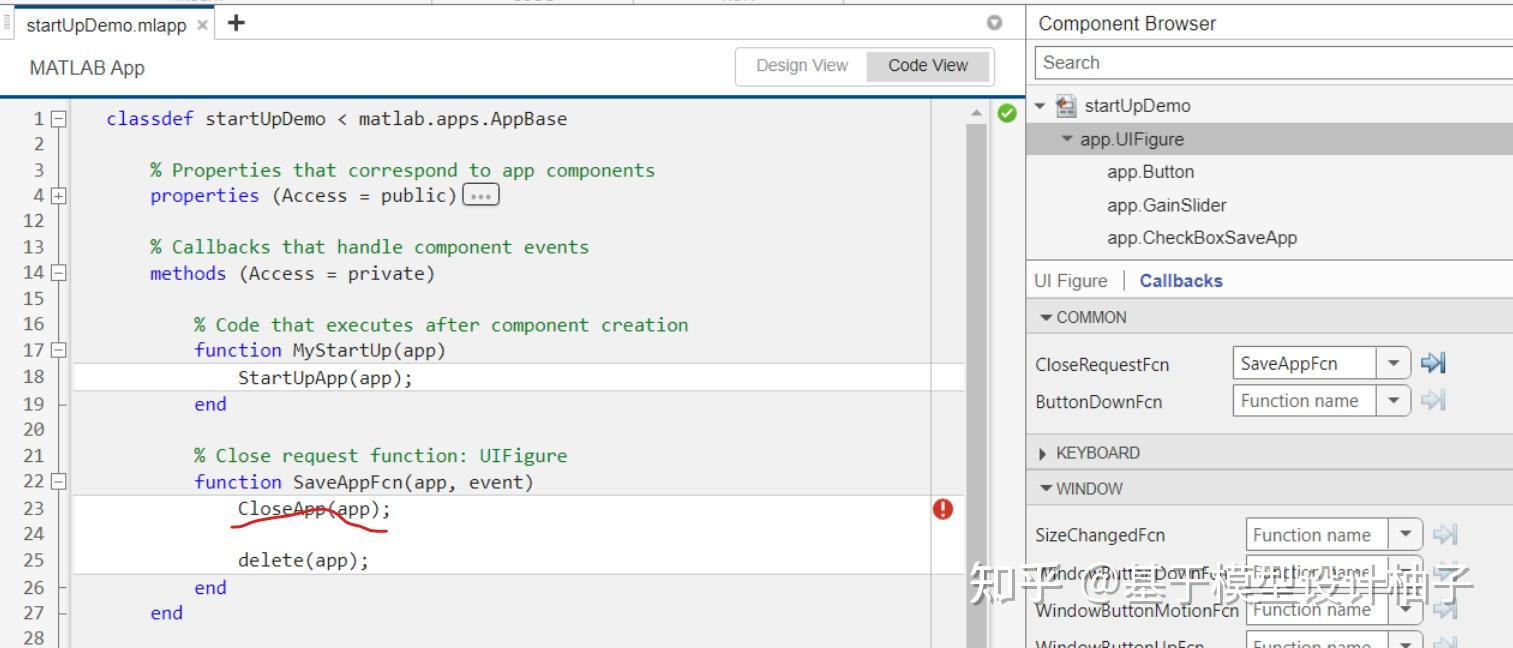Click the green code status check icon
Viewport: 1513px width, 648px height.
pyautogui.click(x=1007, y=113)
